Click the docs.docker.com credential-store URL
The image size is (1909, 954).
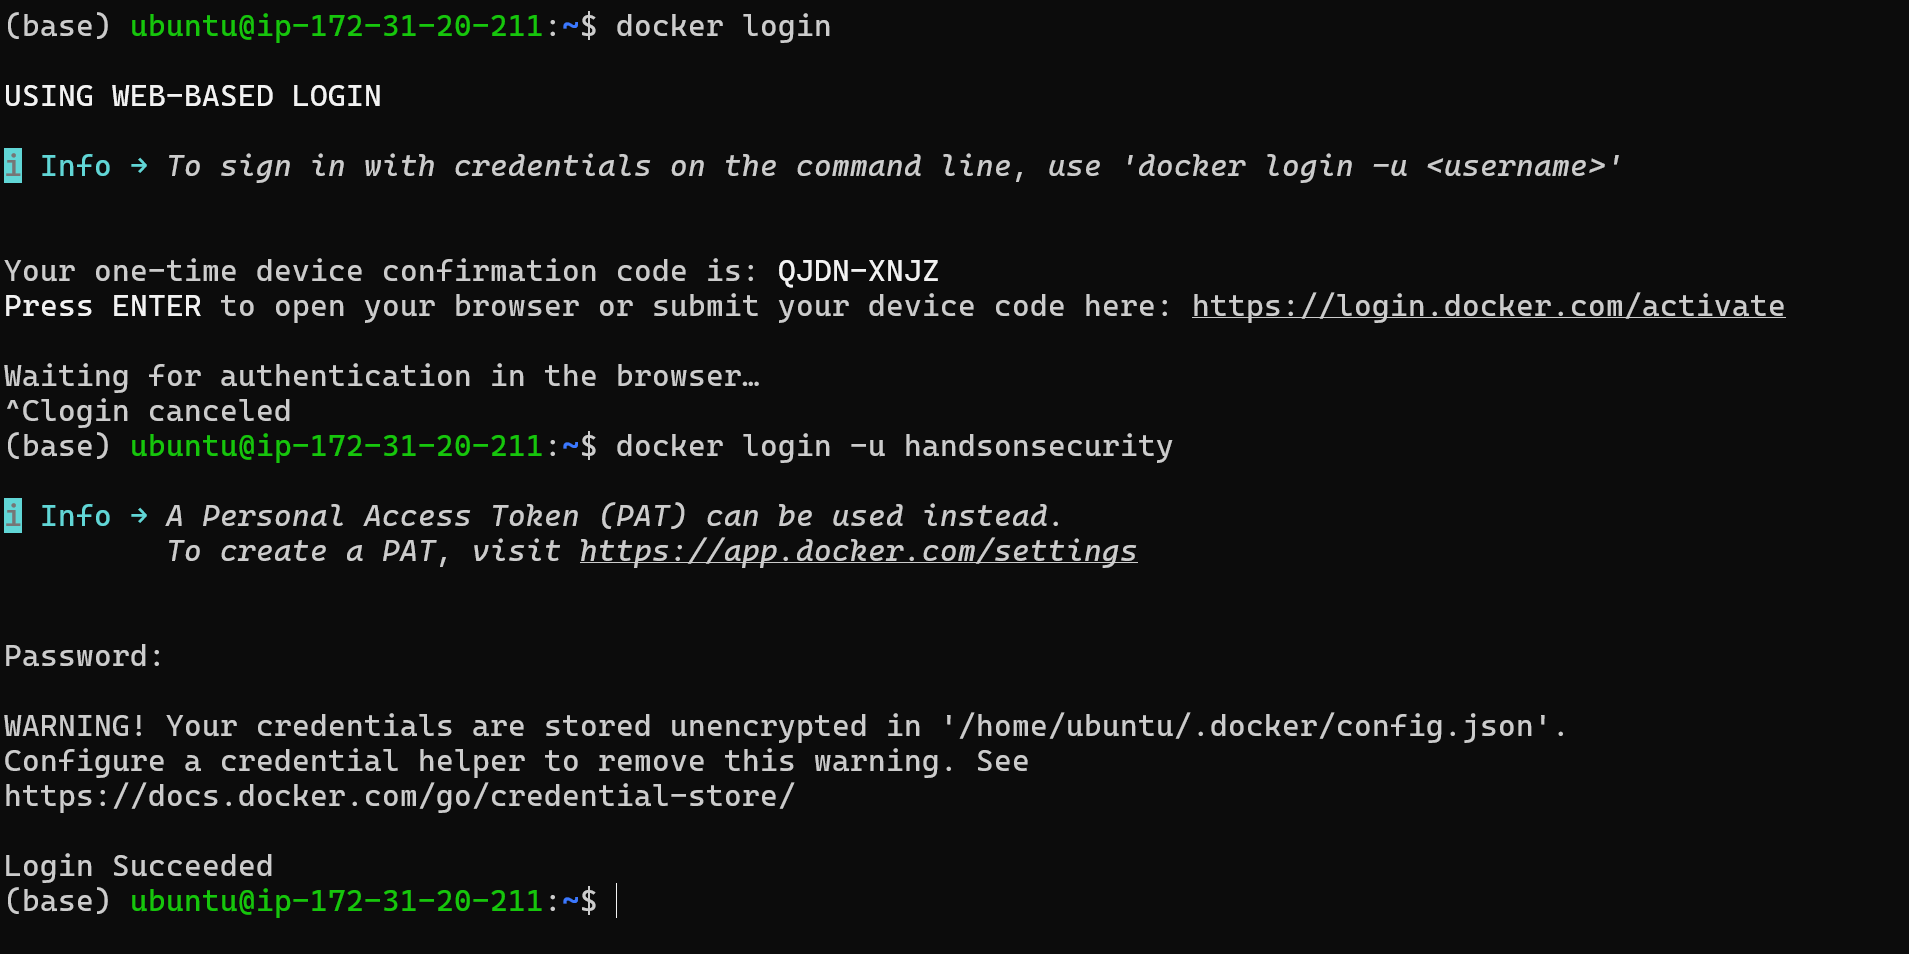click(400, 797)
